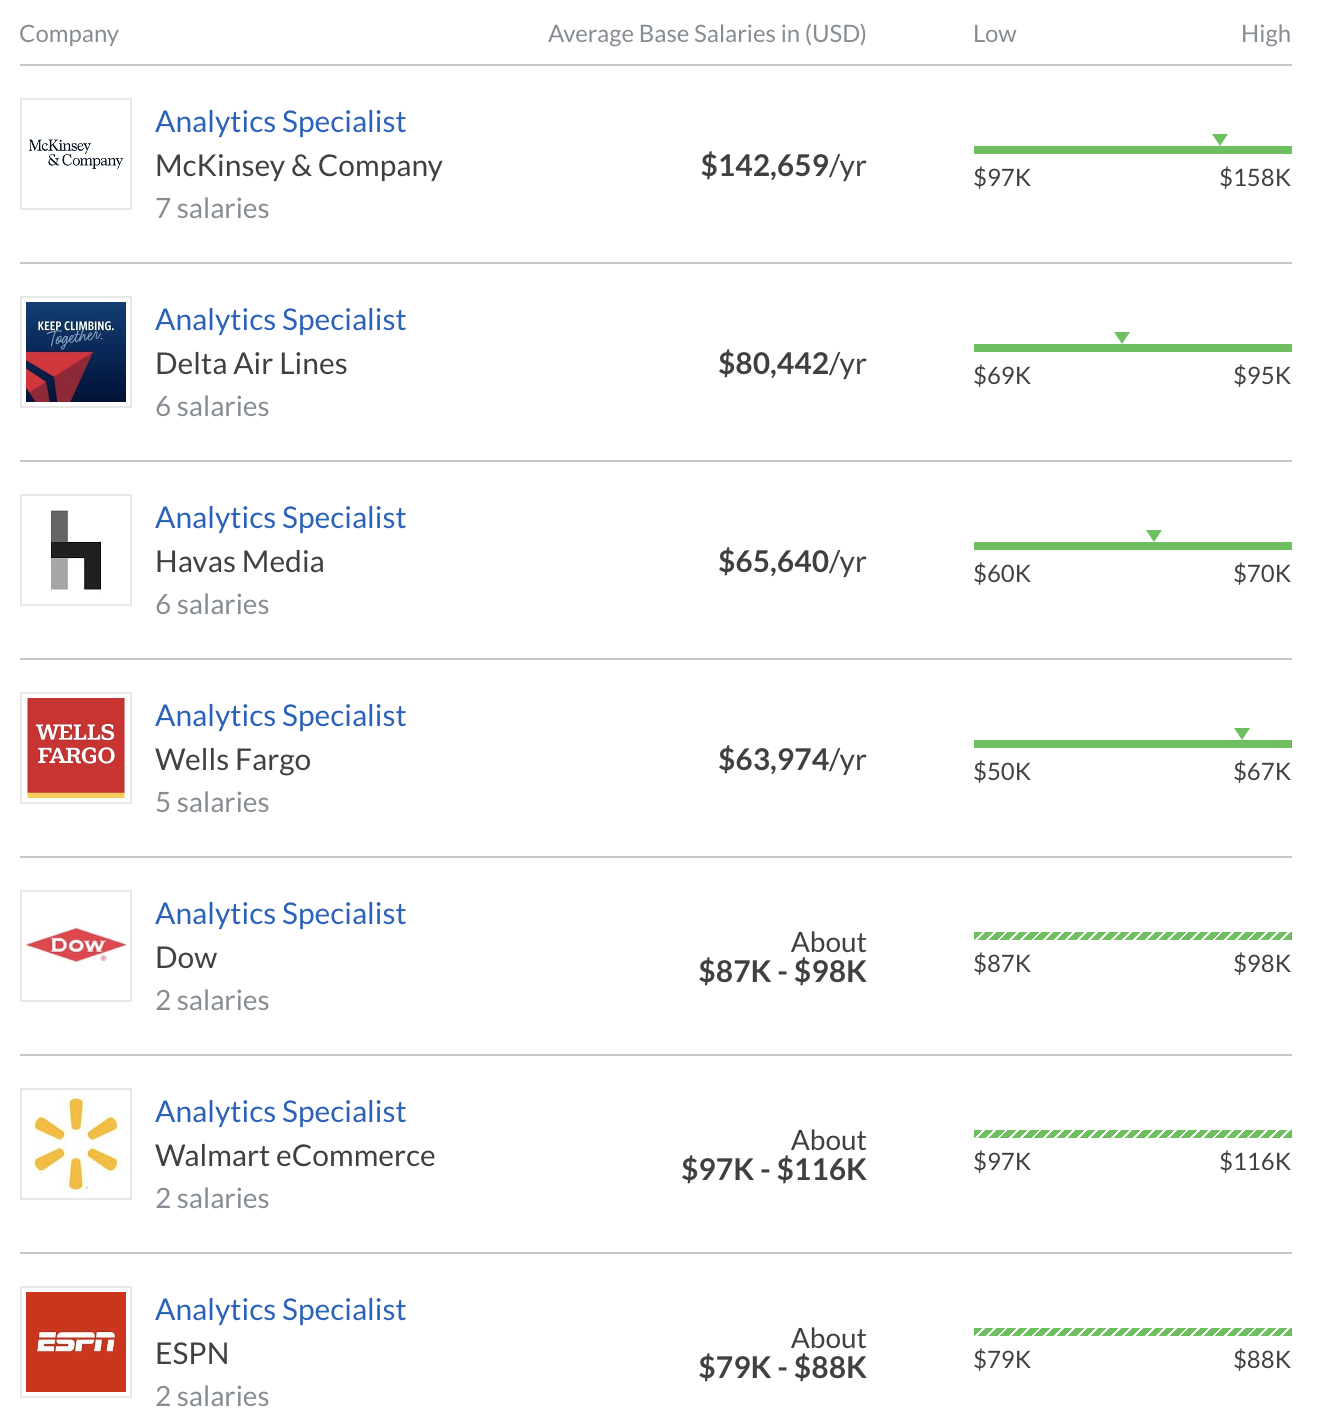
Task: Click the McKinsey salary range marker triangle
Action: click(1220, 139)
